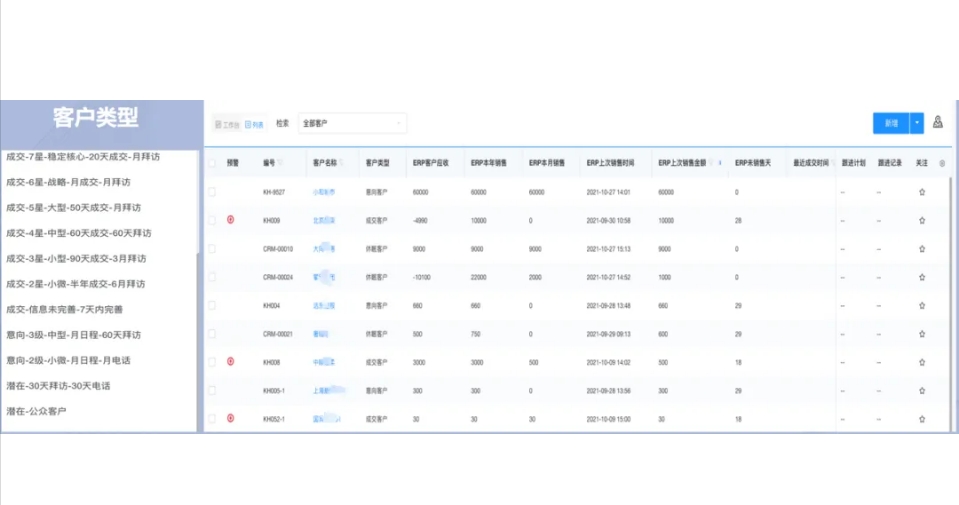This screenshot has width=959, height=505.
Task: Select 意向-3级-中型-月日程-60天拜访 type
Action: (73, 335)
